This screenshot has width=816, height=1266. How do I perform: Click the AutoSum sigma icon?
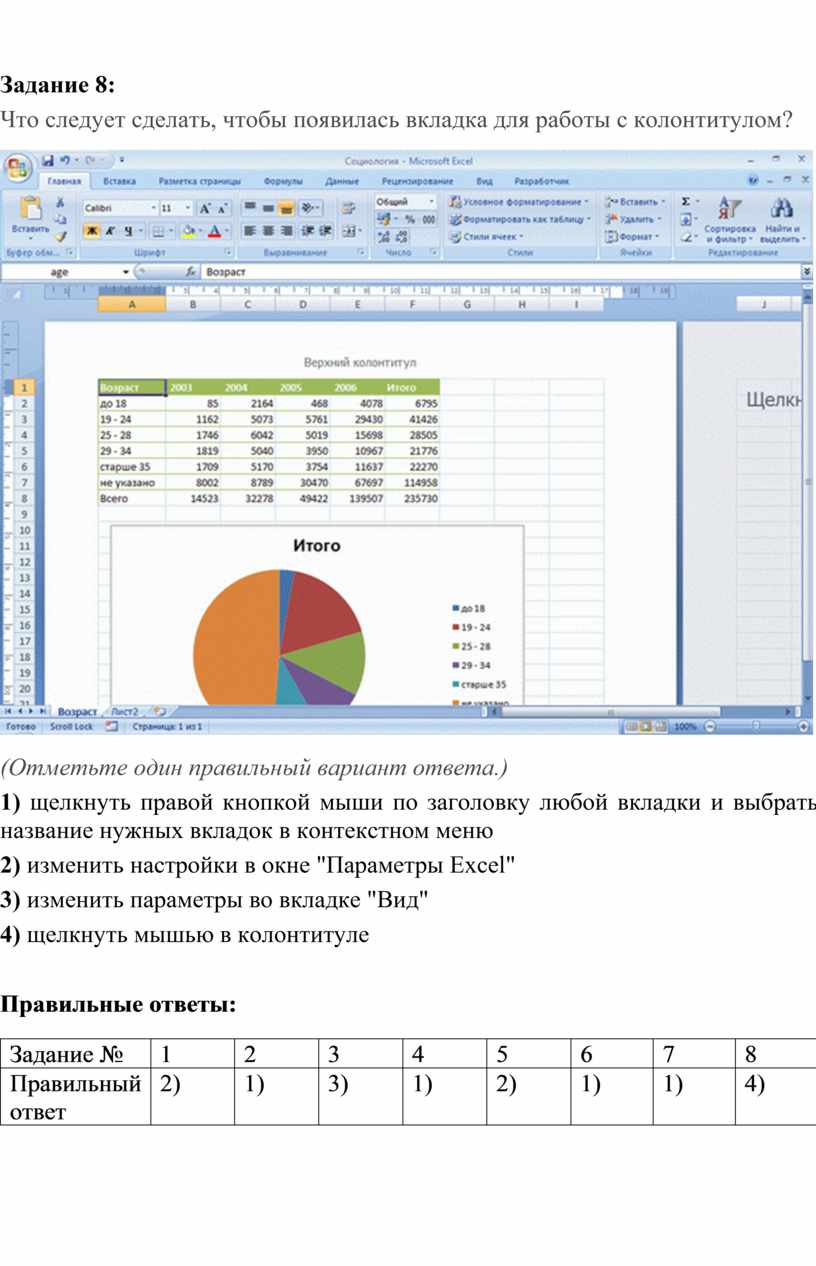tap(686, 202)
